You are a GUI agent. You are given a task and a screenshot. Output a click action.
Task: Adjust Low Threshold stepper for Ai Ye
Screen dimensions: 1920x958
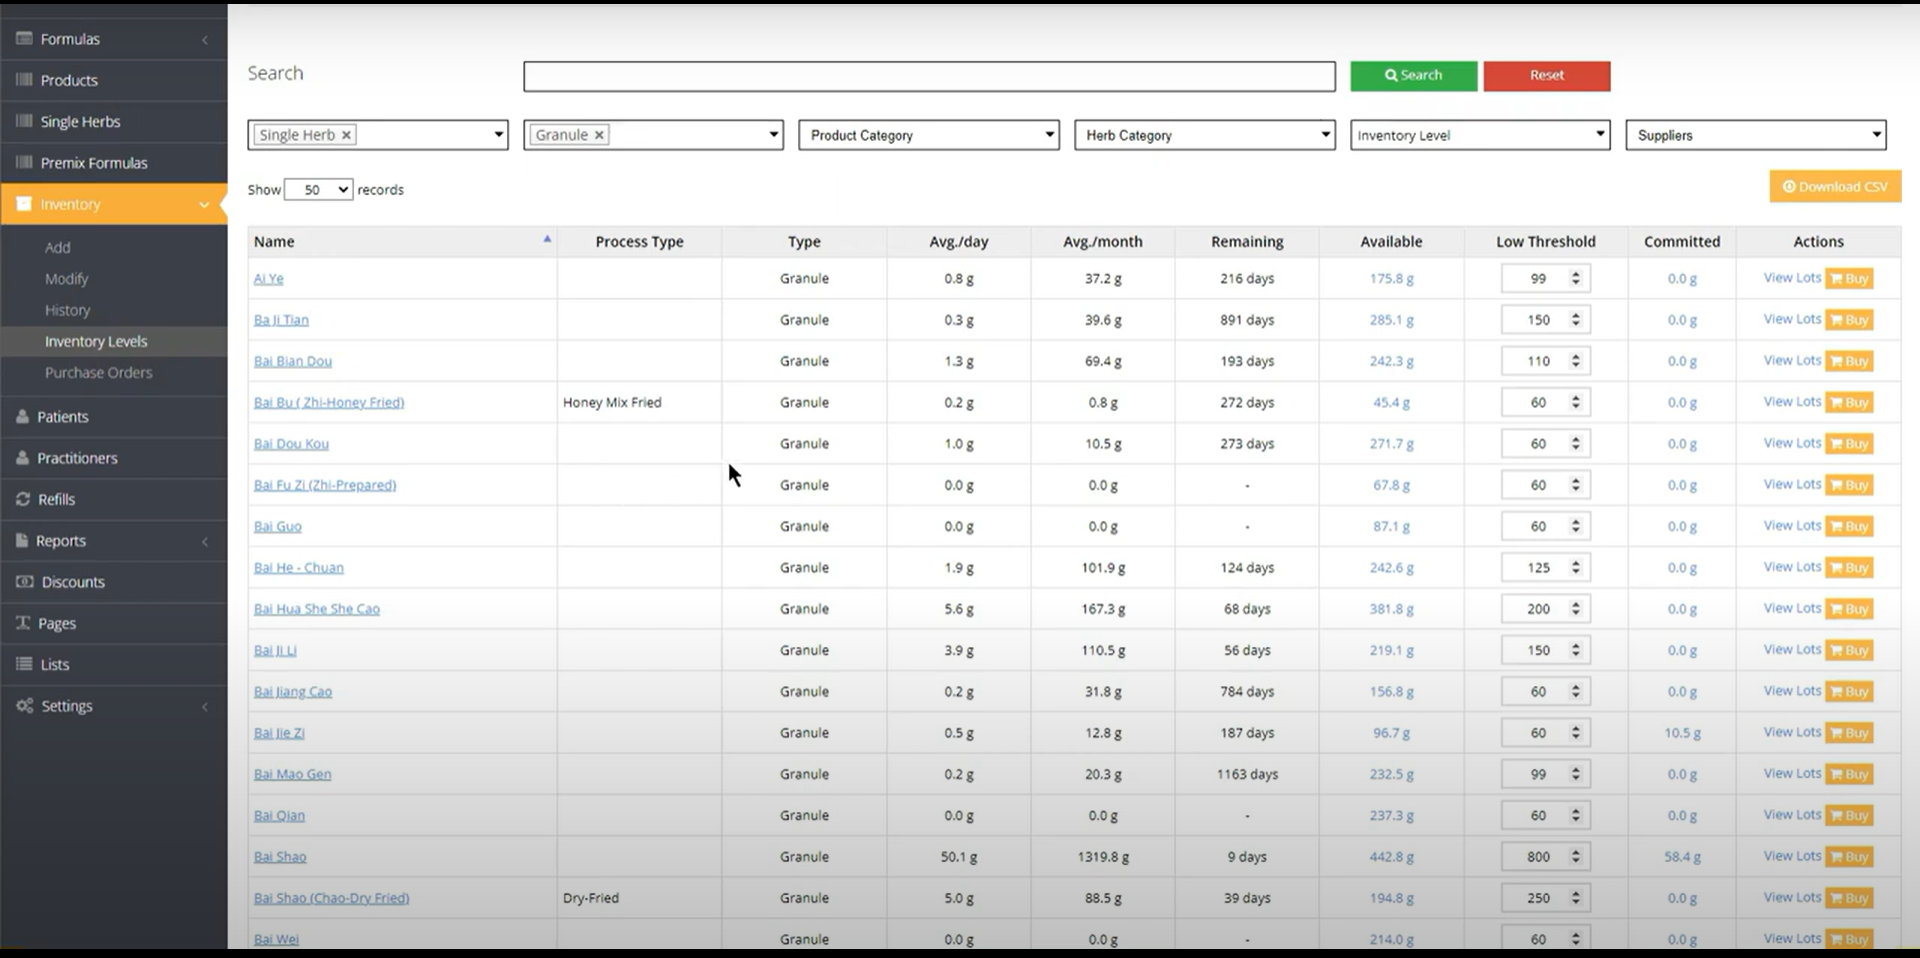[1576, 279]
